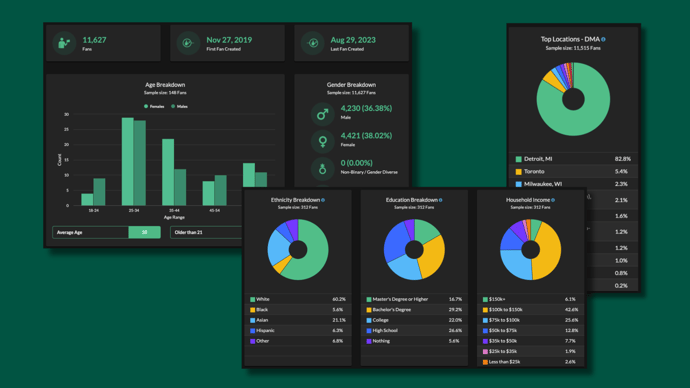The image size is (690, 388).
Task: Click the First Fan Created clock icon
Action: click(x=188, y=43)
